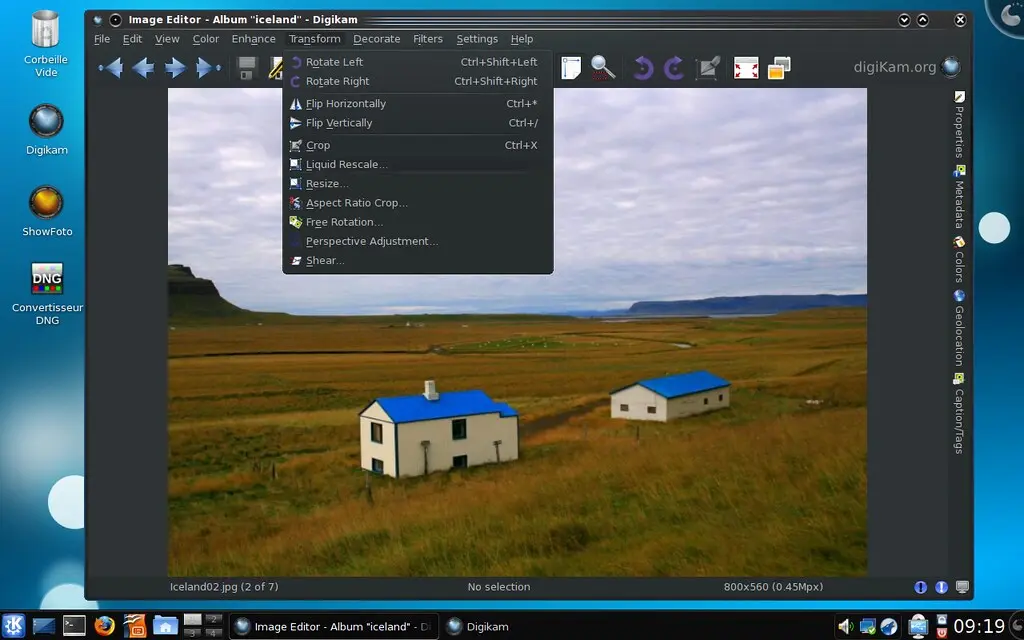
Task: Toggle full screen mode icon
Action: [746, 68]
